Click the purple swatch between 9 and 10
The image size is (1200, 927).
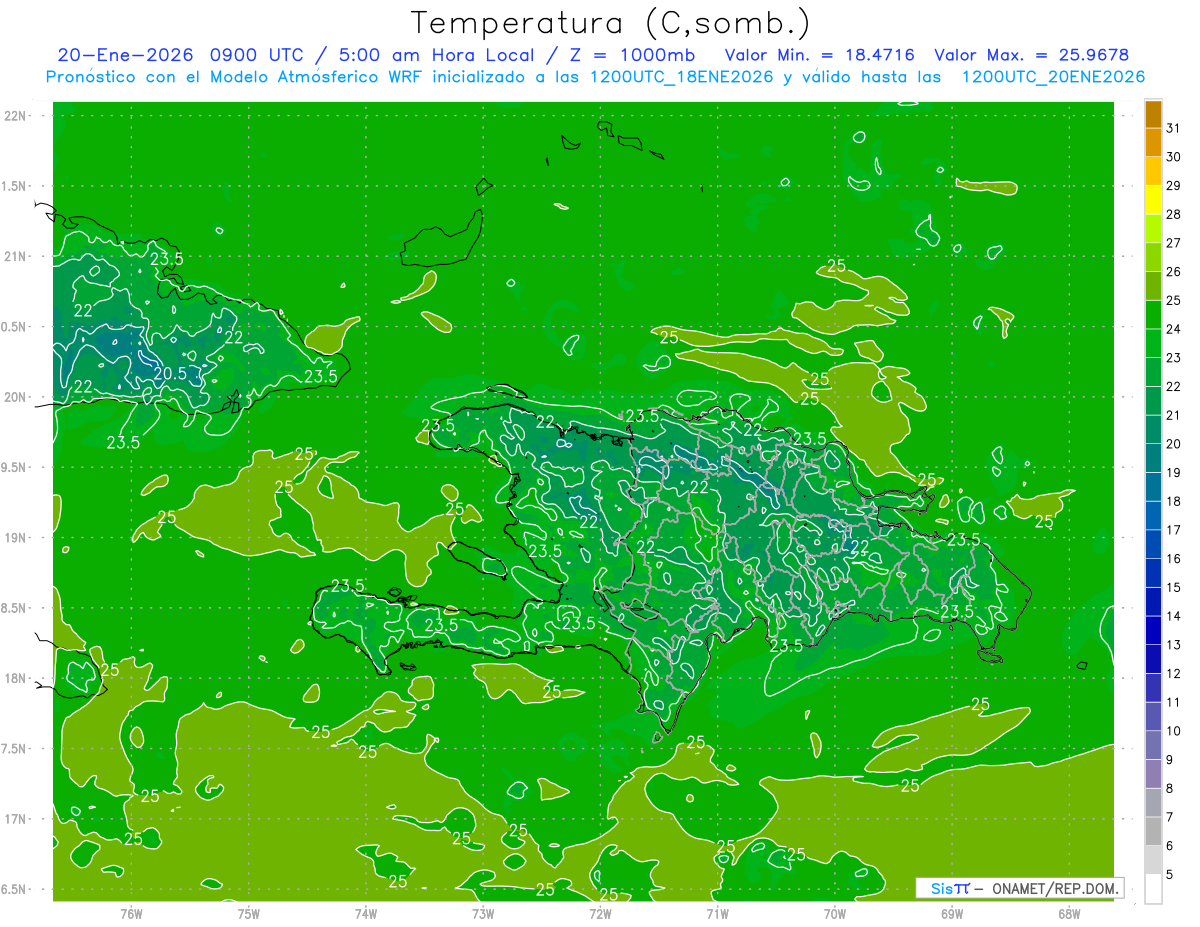tap(1153, 745)
